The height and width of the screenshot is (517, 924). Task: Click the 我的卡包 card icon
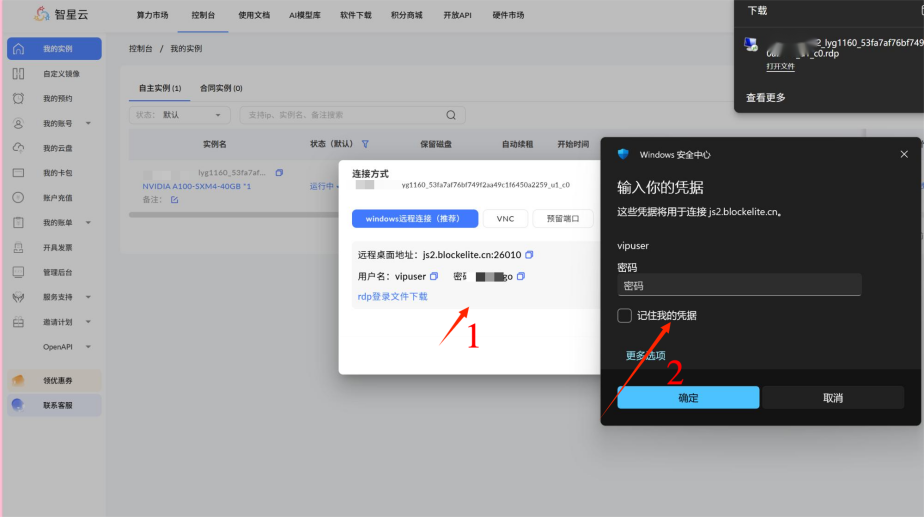click(18, 173)
